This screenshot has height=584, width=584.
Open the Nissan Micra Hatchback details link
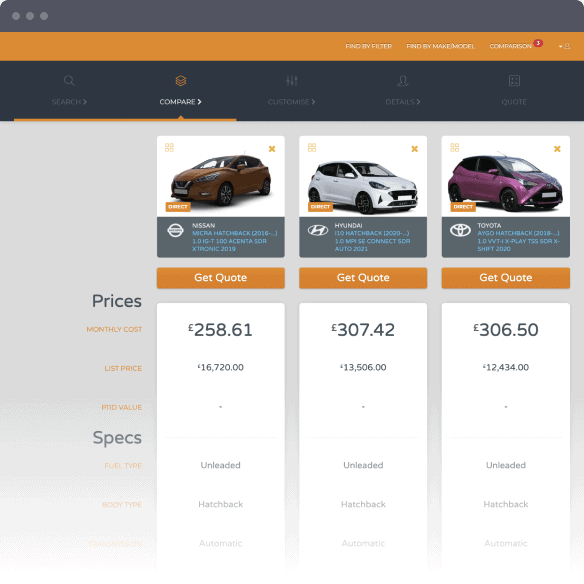(x=234, y=241)
